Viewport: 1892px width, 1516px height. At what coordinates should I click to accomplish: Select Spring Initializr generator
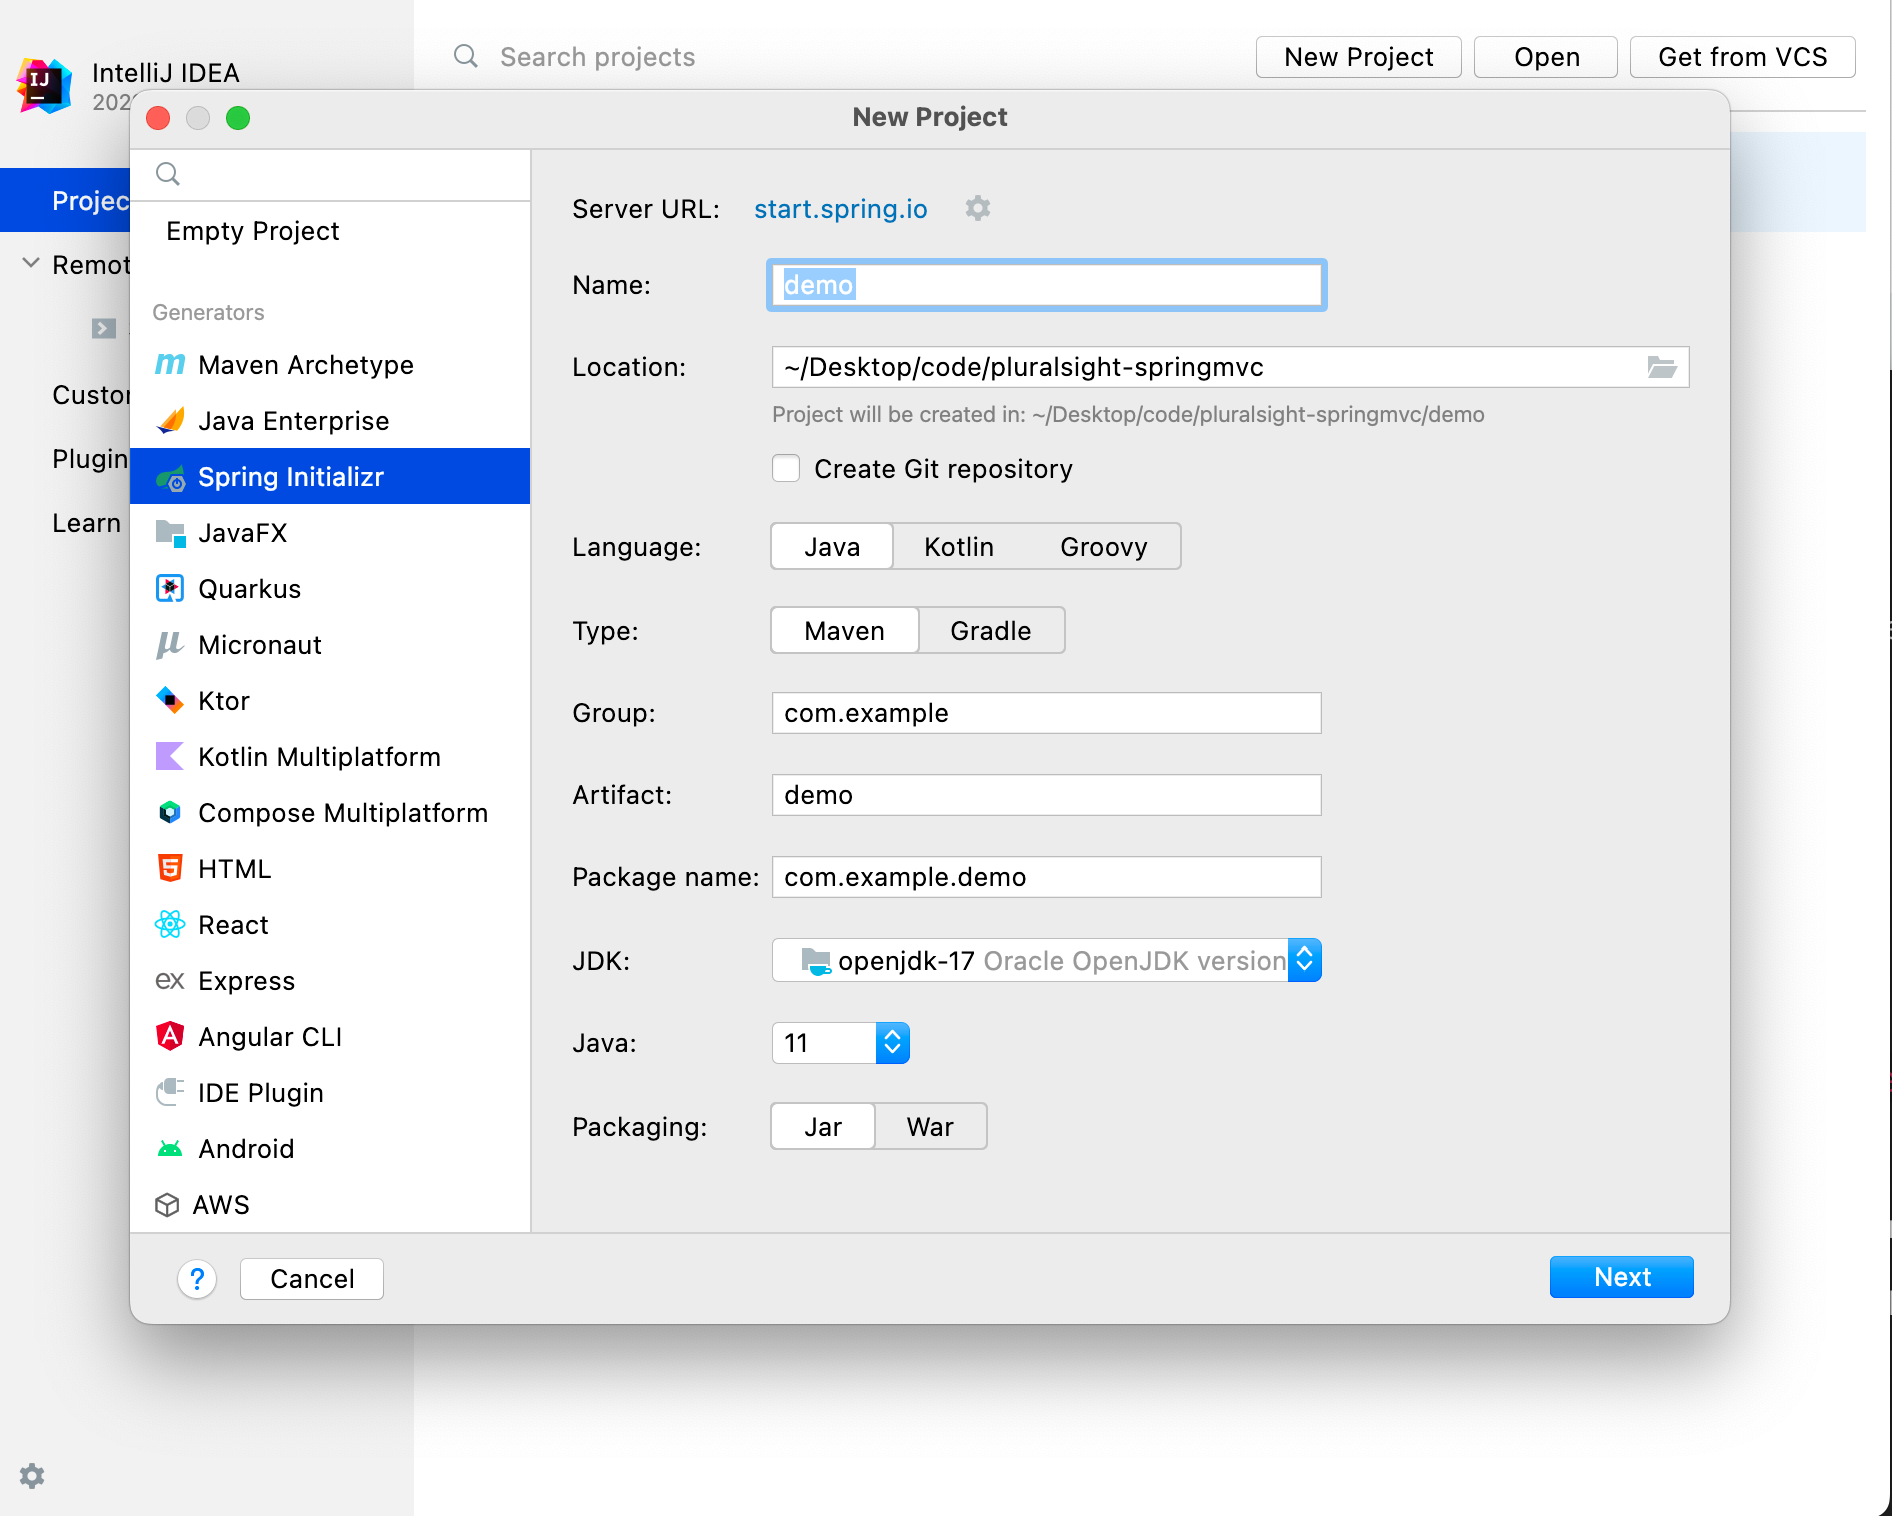pyautogui.click(x=330, y=476)
